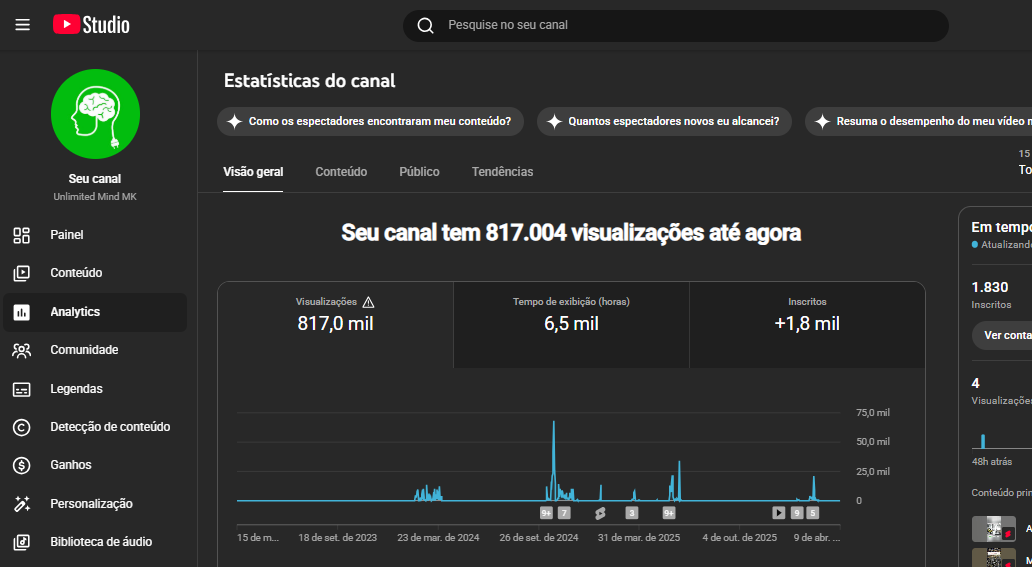Click the play-icon video chart marker
Viewport: 1032px width, 567px height.
(x=779, y=513)
